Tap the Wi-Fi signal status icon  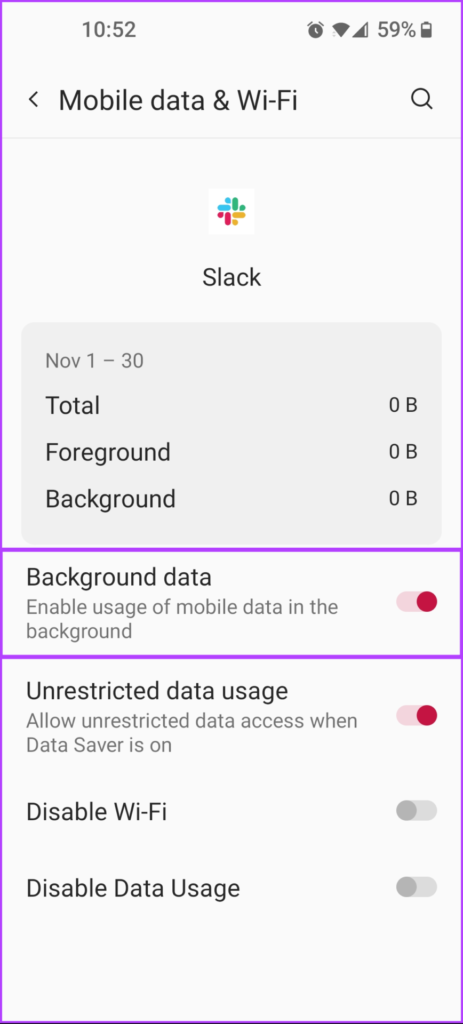[340, 30]
